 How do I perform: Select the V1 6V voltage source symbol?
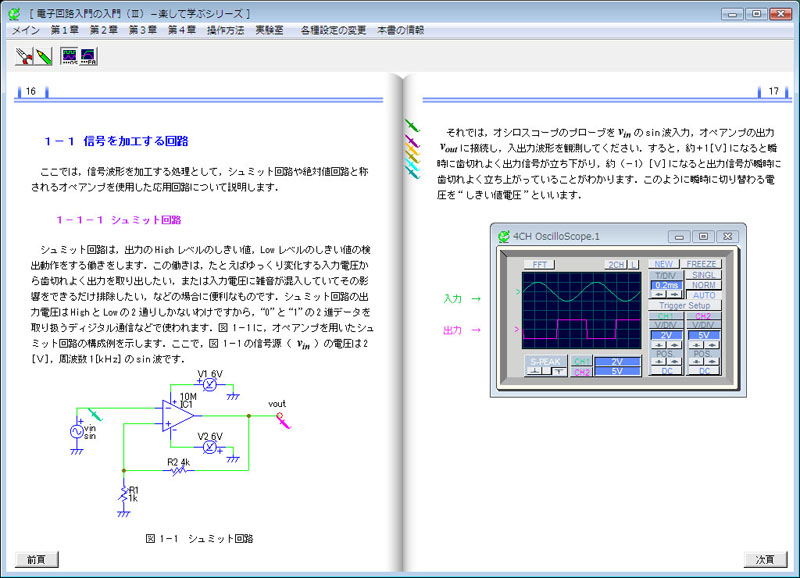[210, 385]
